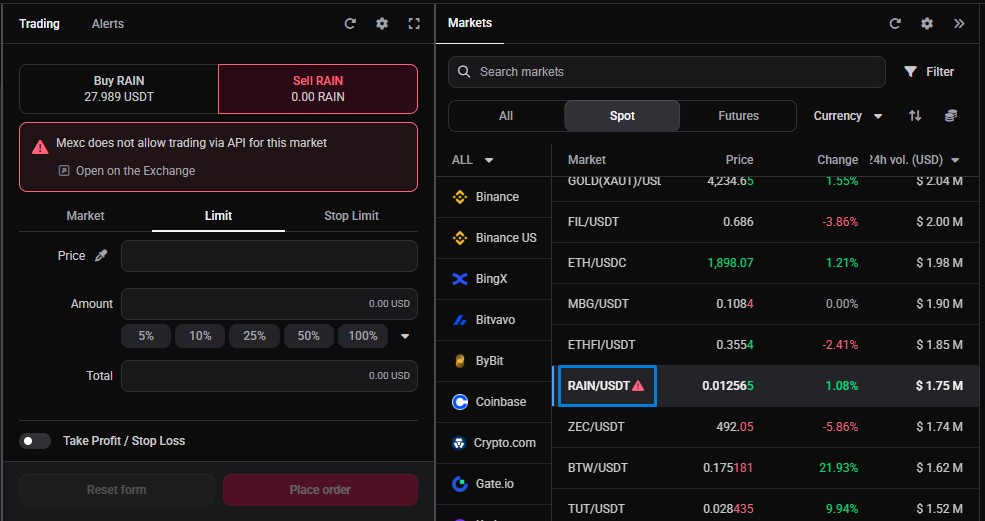
Task: Select ByBit exchange
Action: click(x=493, y=361)
